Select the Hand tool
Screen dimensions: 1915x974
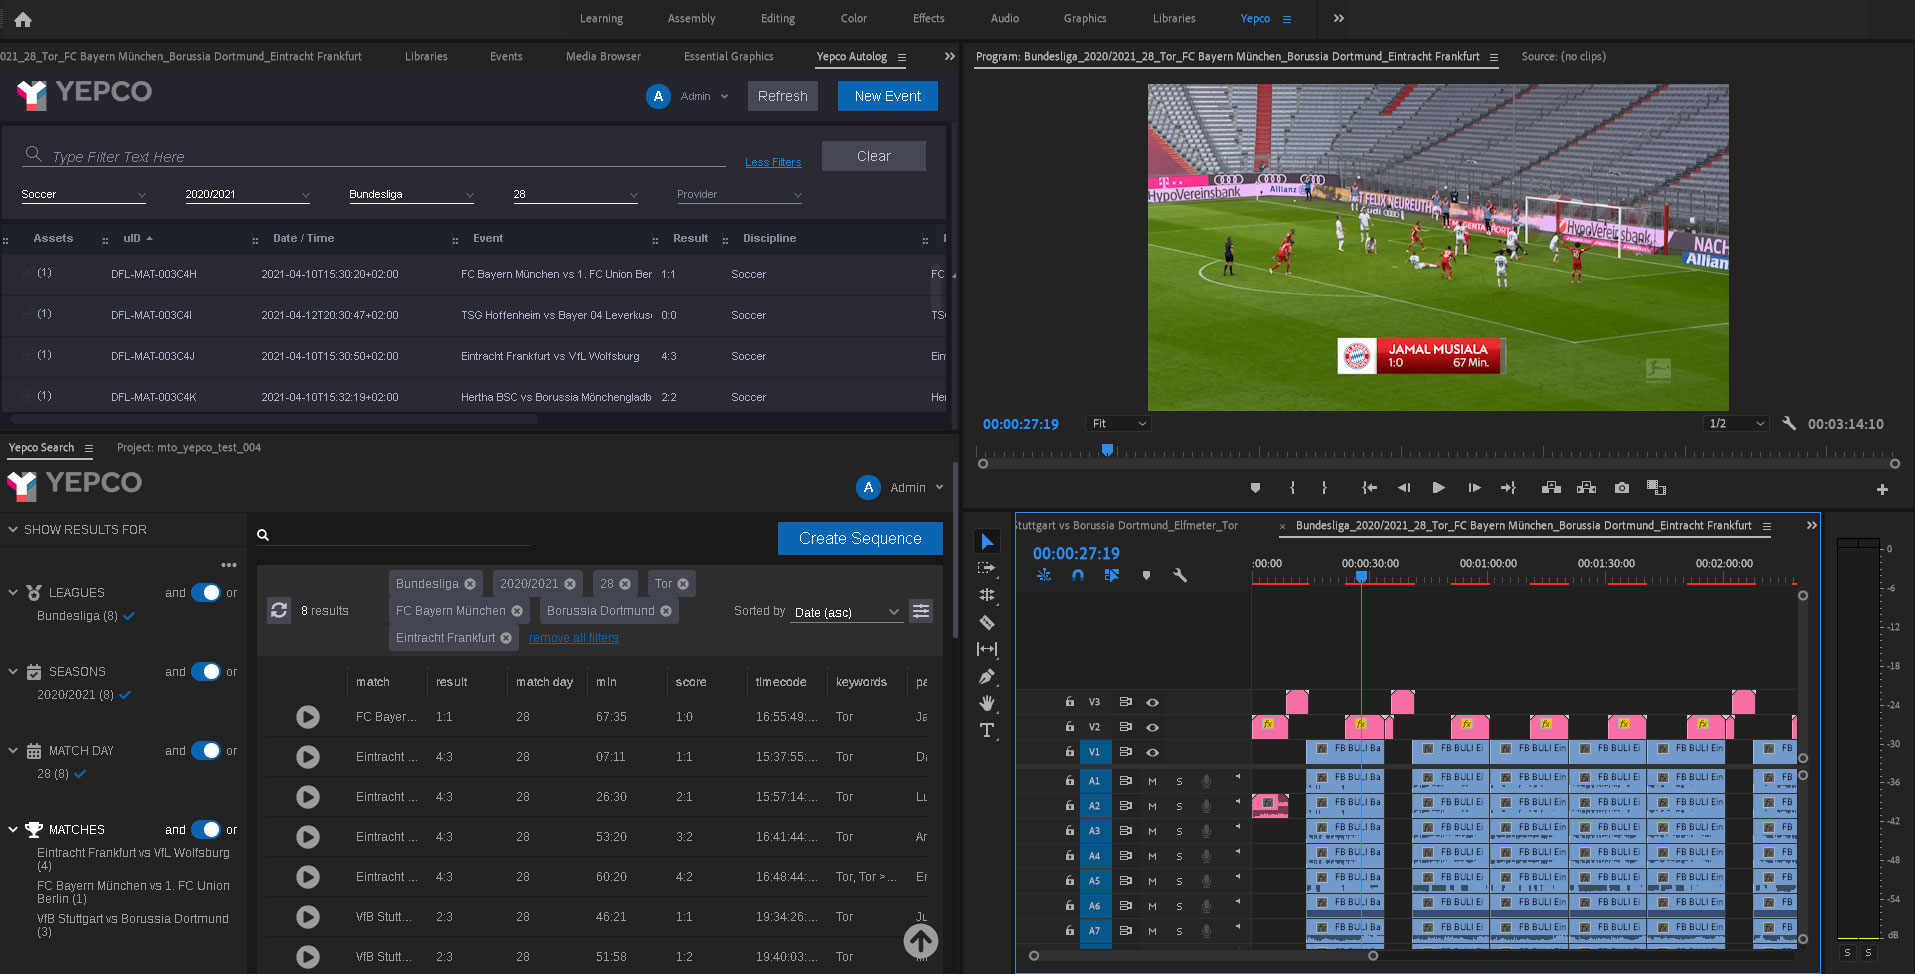click(x=987, y=703)
